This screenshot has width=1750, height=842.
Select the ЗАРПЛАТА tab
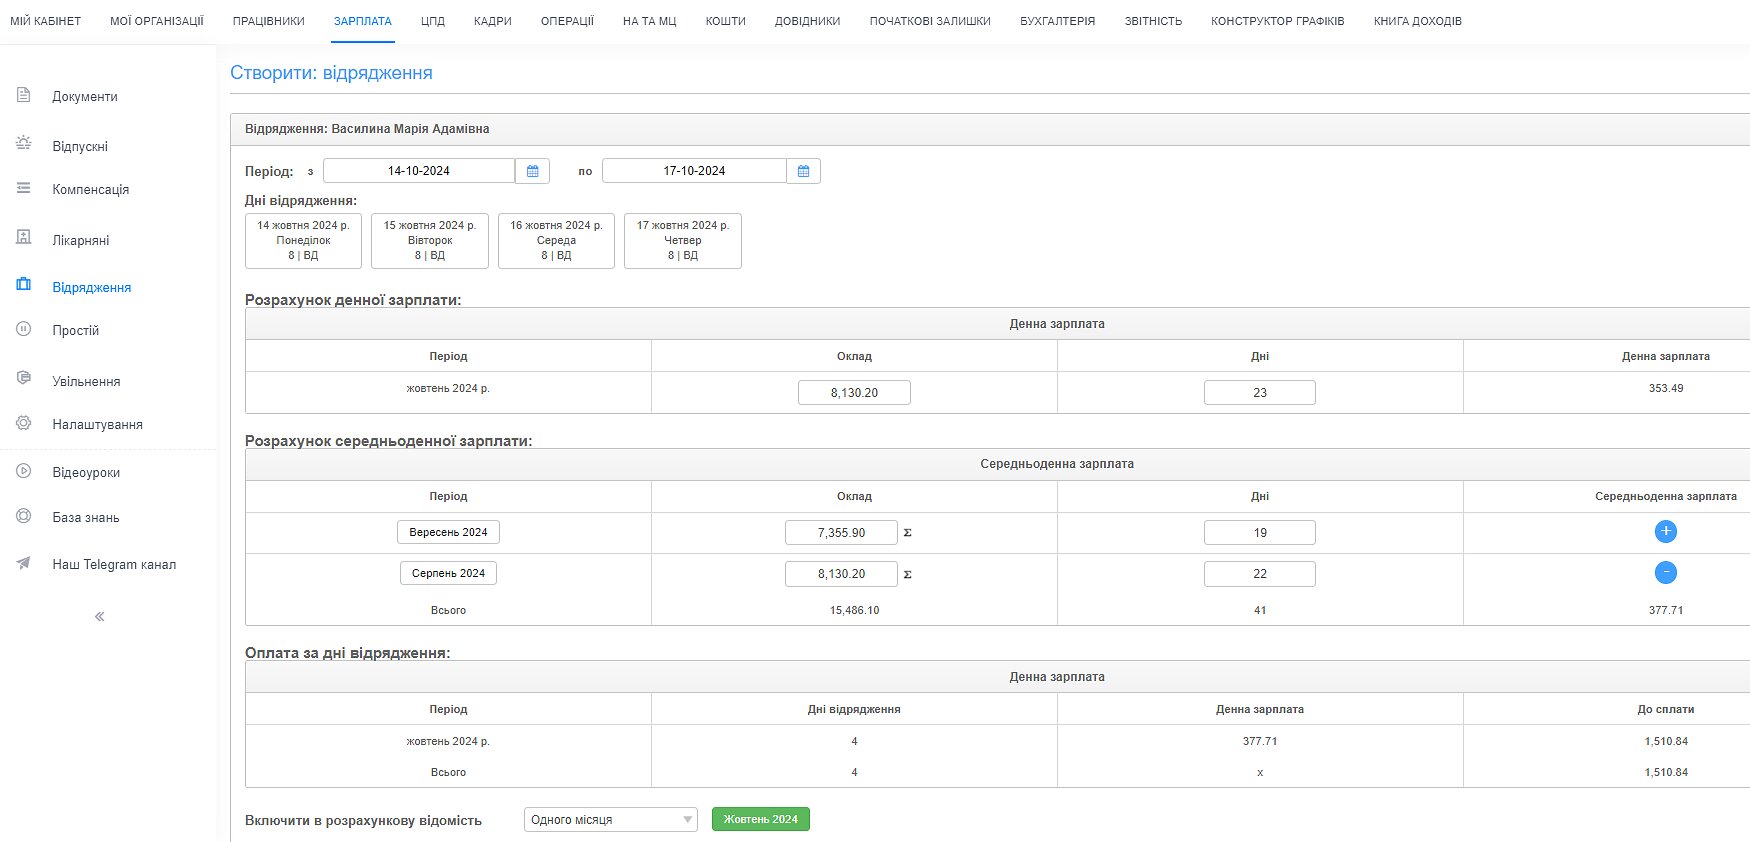click(363, 21)
